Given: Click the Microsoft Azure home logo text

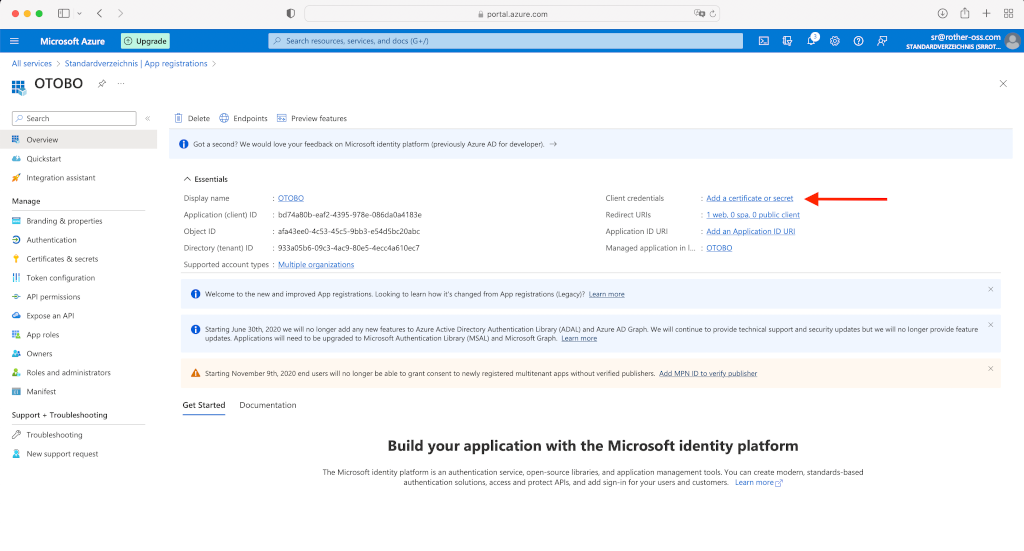Looking at the screenshot, I should tap(72, 41).
